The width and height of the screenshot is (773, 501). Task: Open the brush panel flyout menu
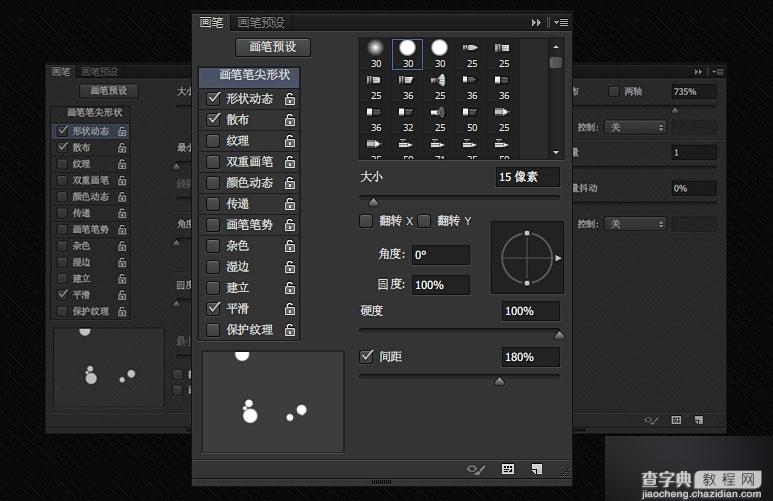pyautogui.click(x=560, y=22)
